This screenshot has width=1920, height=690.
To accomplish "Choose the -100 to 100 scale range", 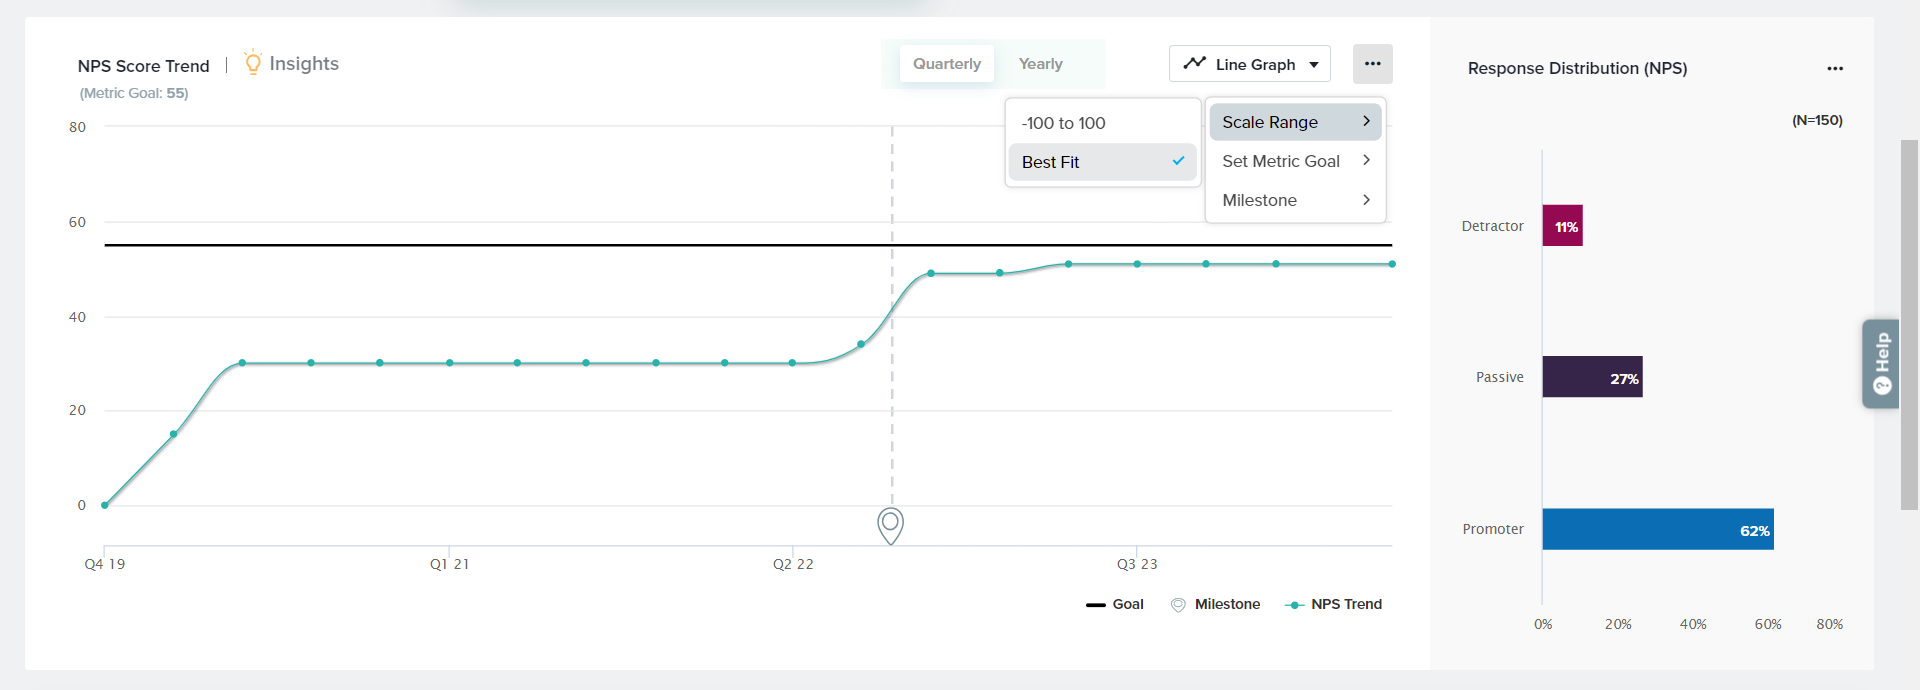I will (x=1101, y=123).
